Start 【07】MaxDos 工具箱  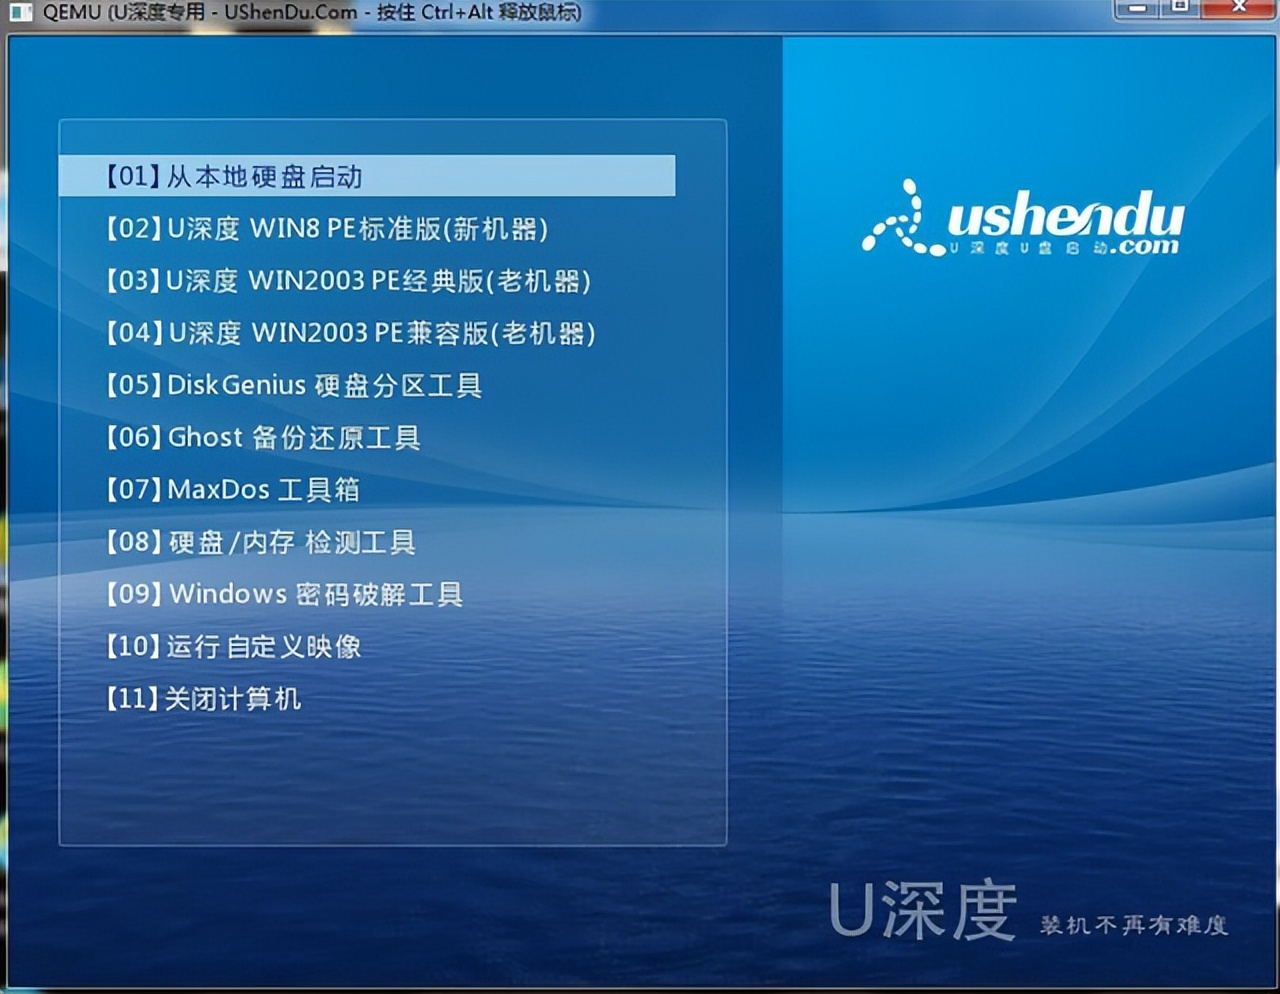[235, 489]
